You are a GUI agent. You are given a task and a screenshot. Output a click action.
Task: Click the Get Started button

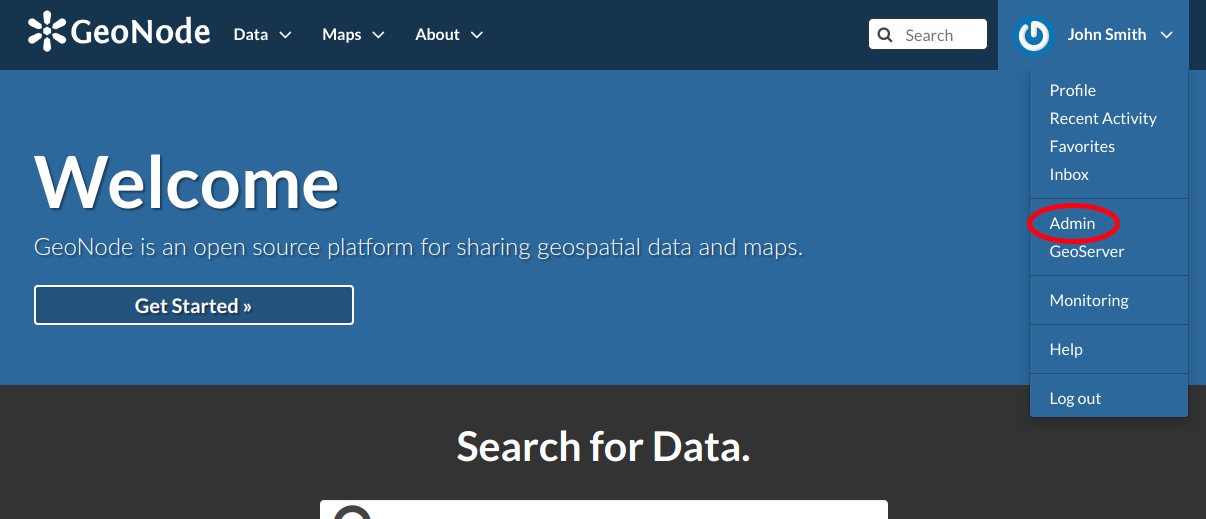click(x=194, y=305)
